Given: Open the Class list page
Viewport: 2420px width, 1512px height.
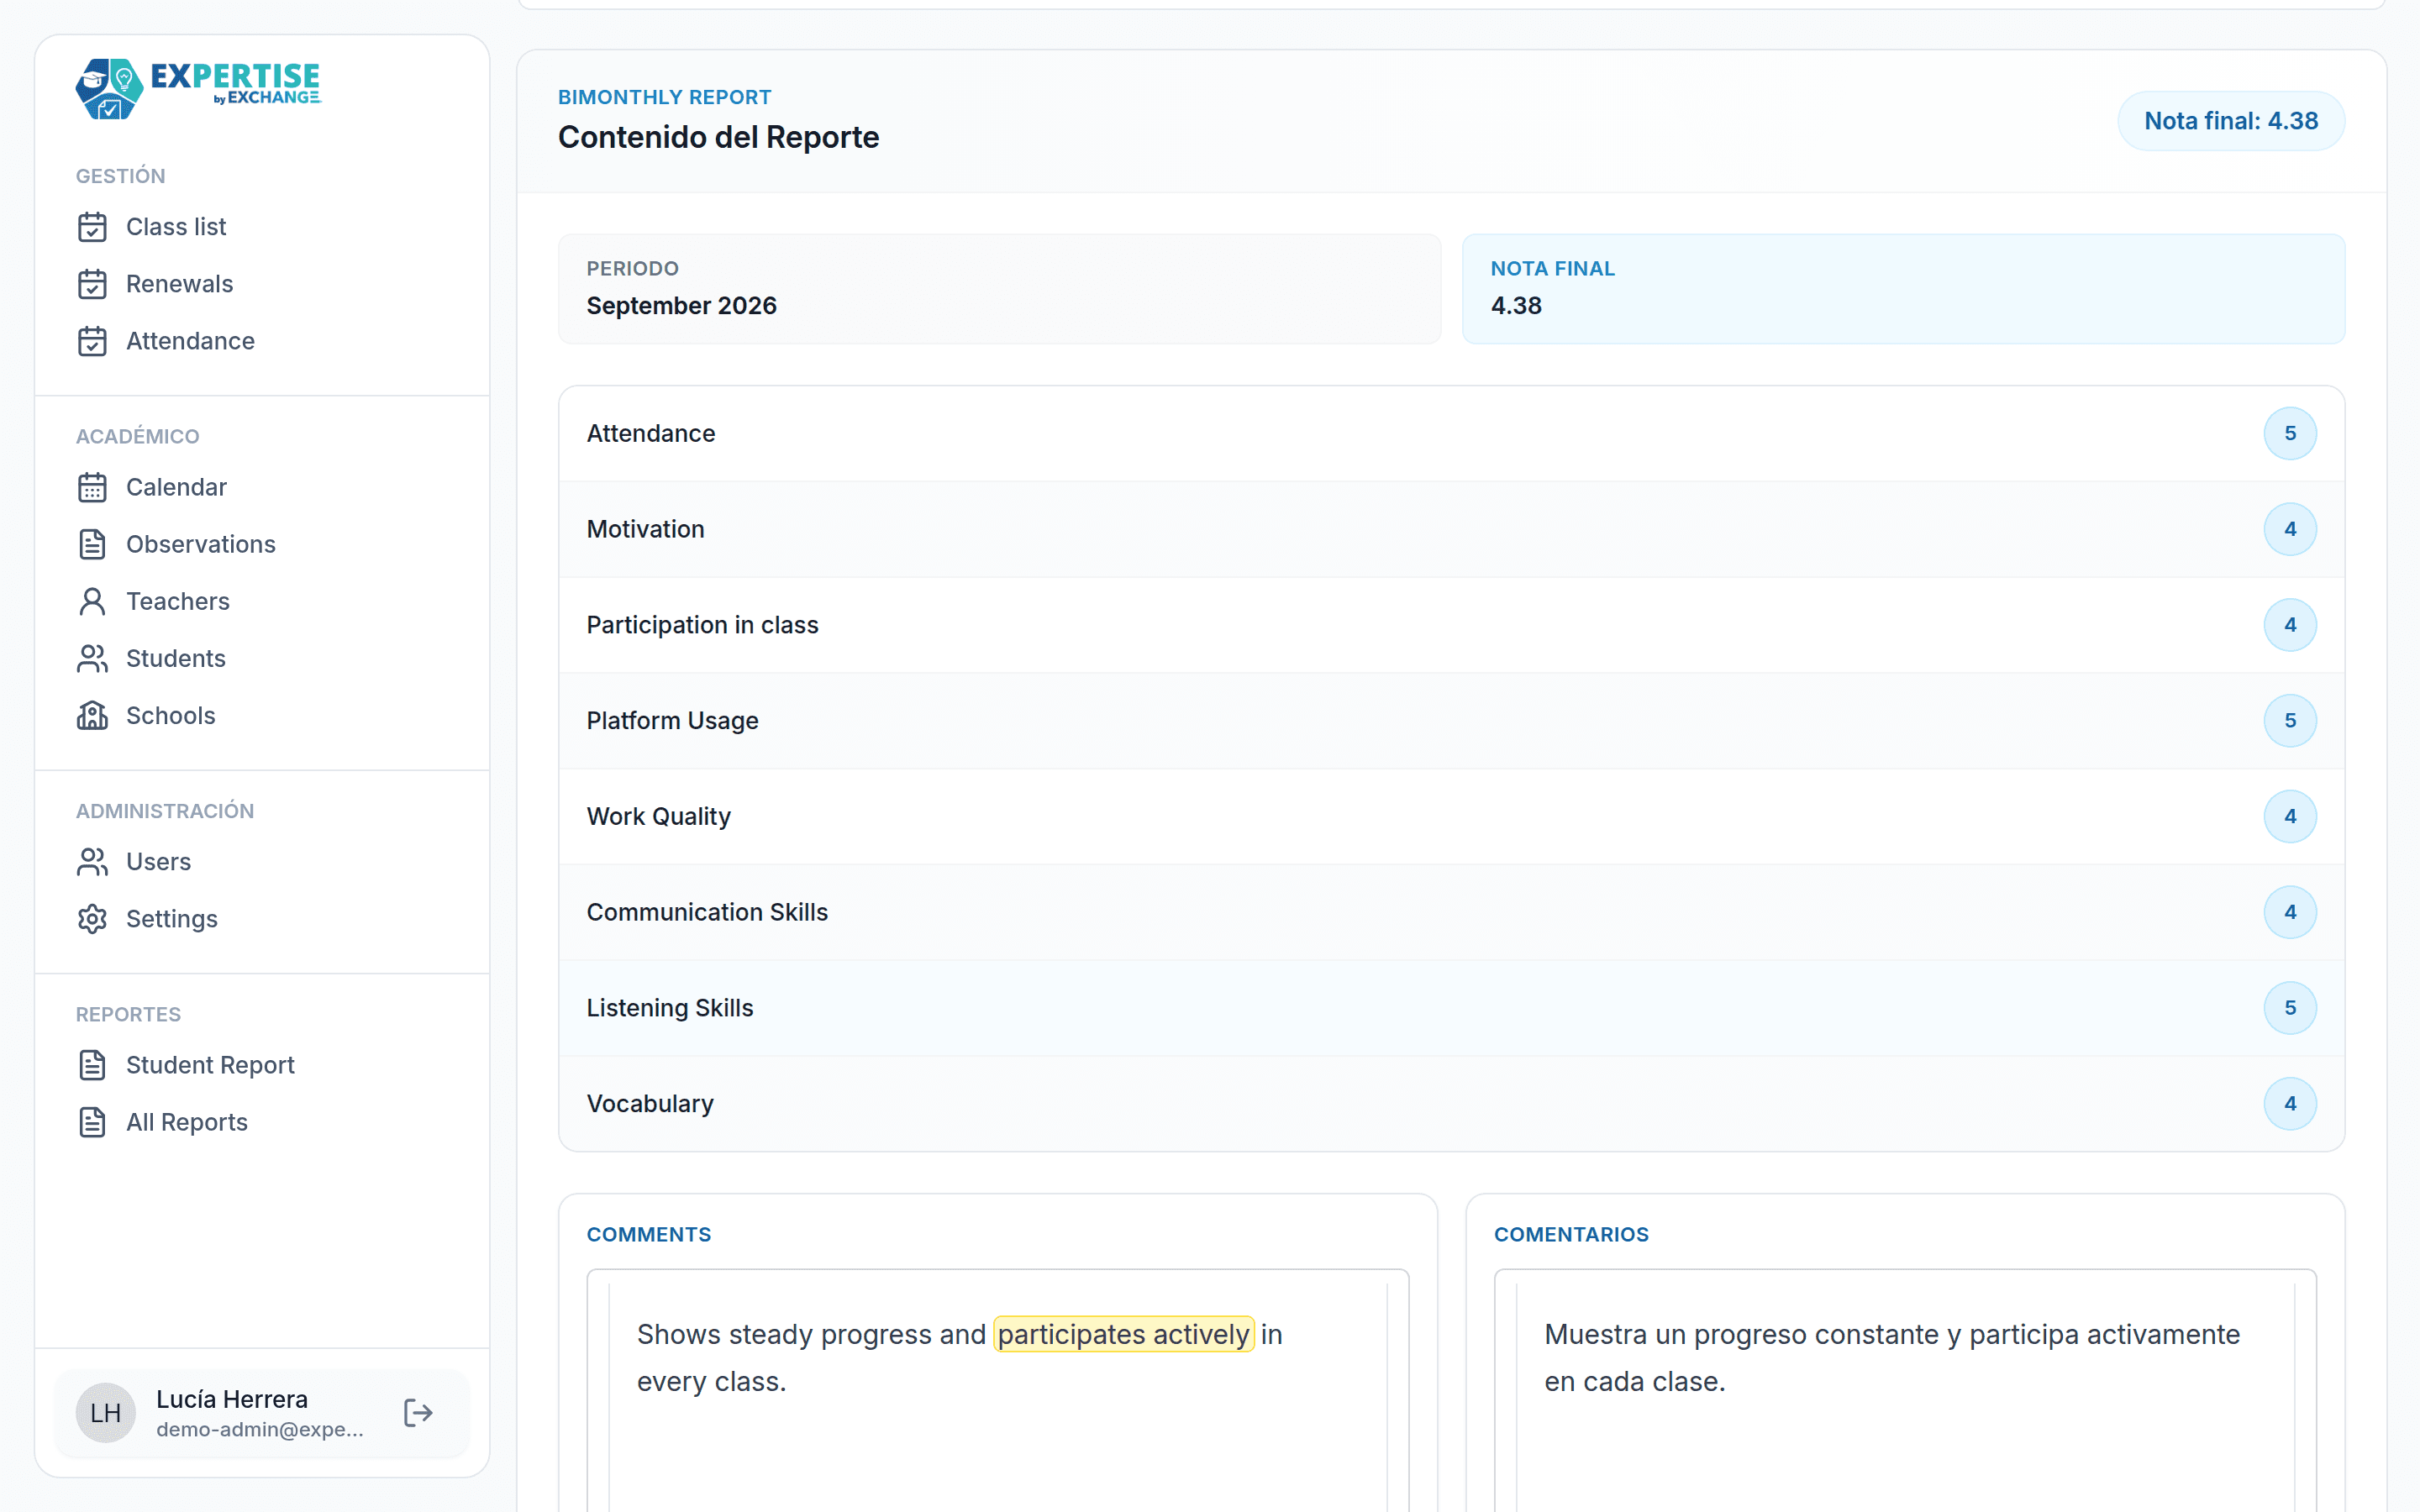Looking at the screenshot, I should point(176,227).
